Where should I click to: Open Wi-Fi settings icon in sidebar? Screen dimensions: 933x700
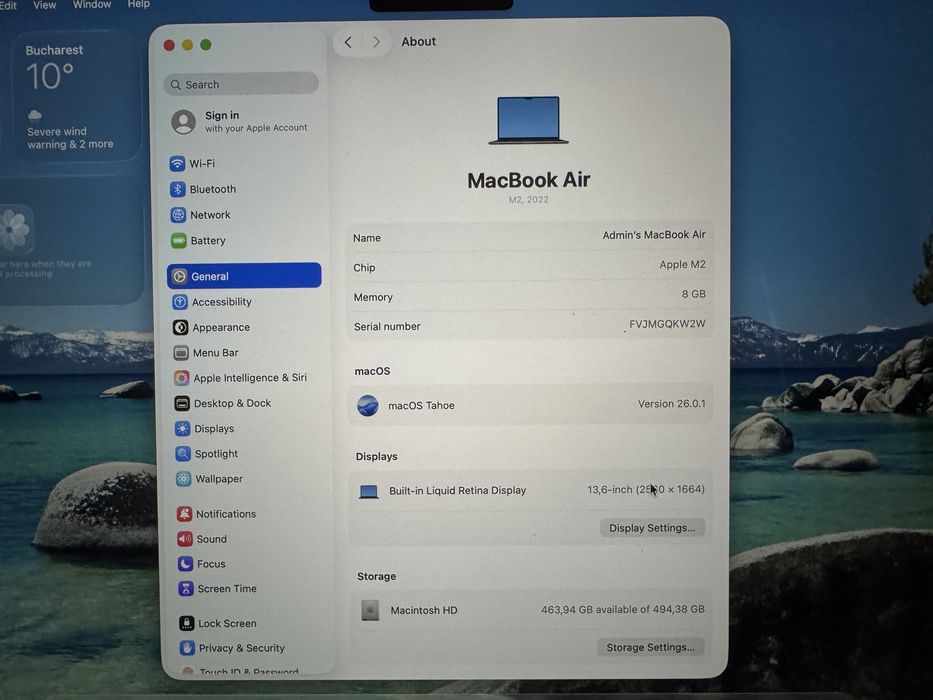point(177,163)
